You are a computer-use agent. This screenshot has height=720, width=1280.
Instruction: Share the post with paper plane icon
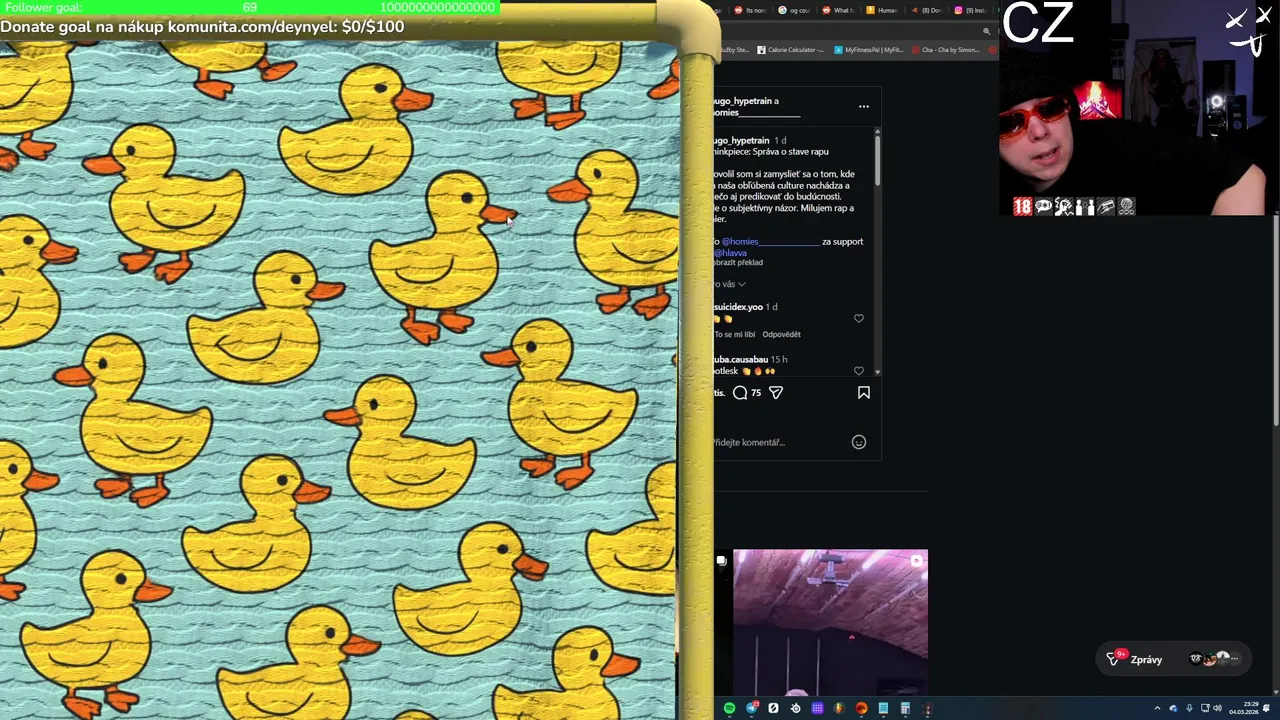tap(776, 393)
